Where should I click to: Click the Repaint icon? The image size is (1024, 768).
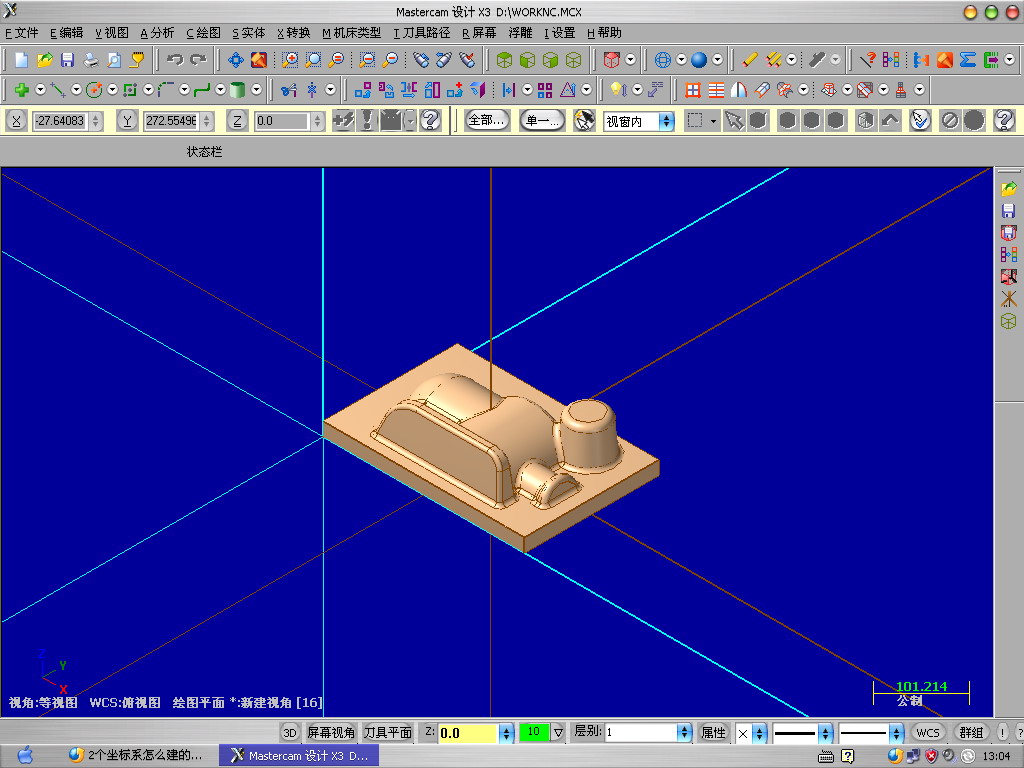pos(259,60)
